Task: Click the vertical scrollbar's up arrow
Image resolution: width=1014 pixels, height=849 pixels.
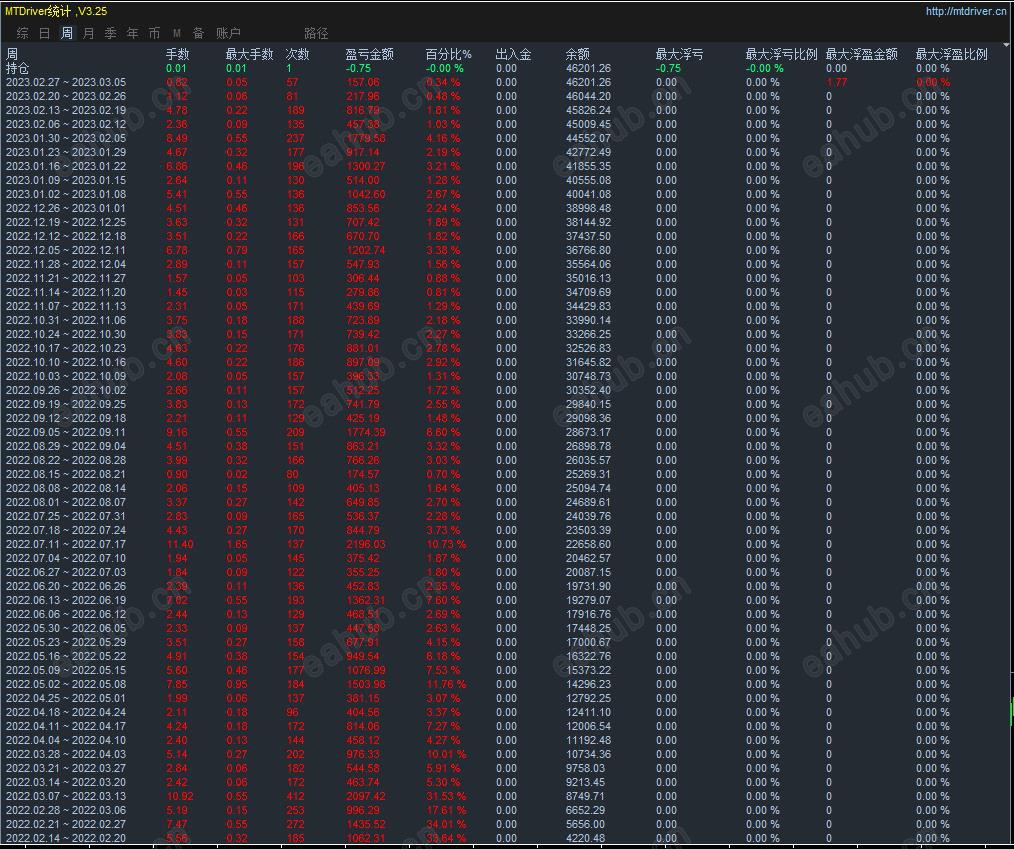Action: pyautogui.click(x=1006, y=46)
